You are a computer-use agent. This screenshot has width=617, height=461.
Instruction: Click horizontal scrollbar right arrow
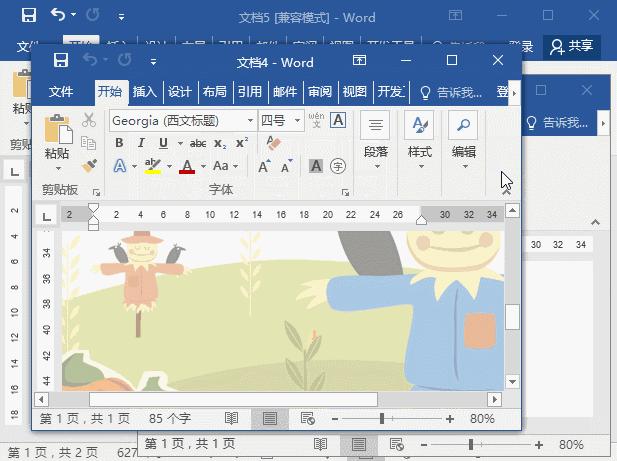coord(494,400)
